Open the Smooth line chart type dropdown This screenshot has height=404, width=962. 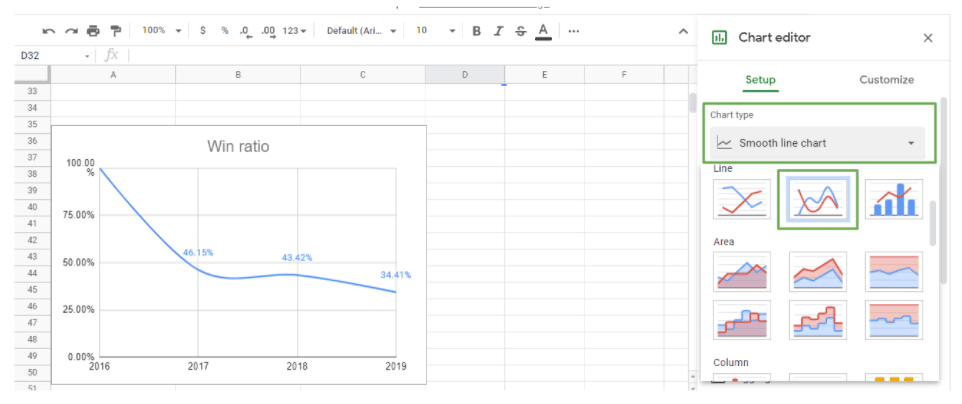(817, 143)
